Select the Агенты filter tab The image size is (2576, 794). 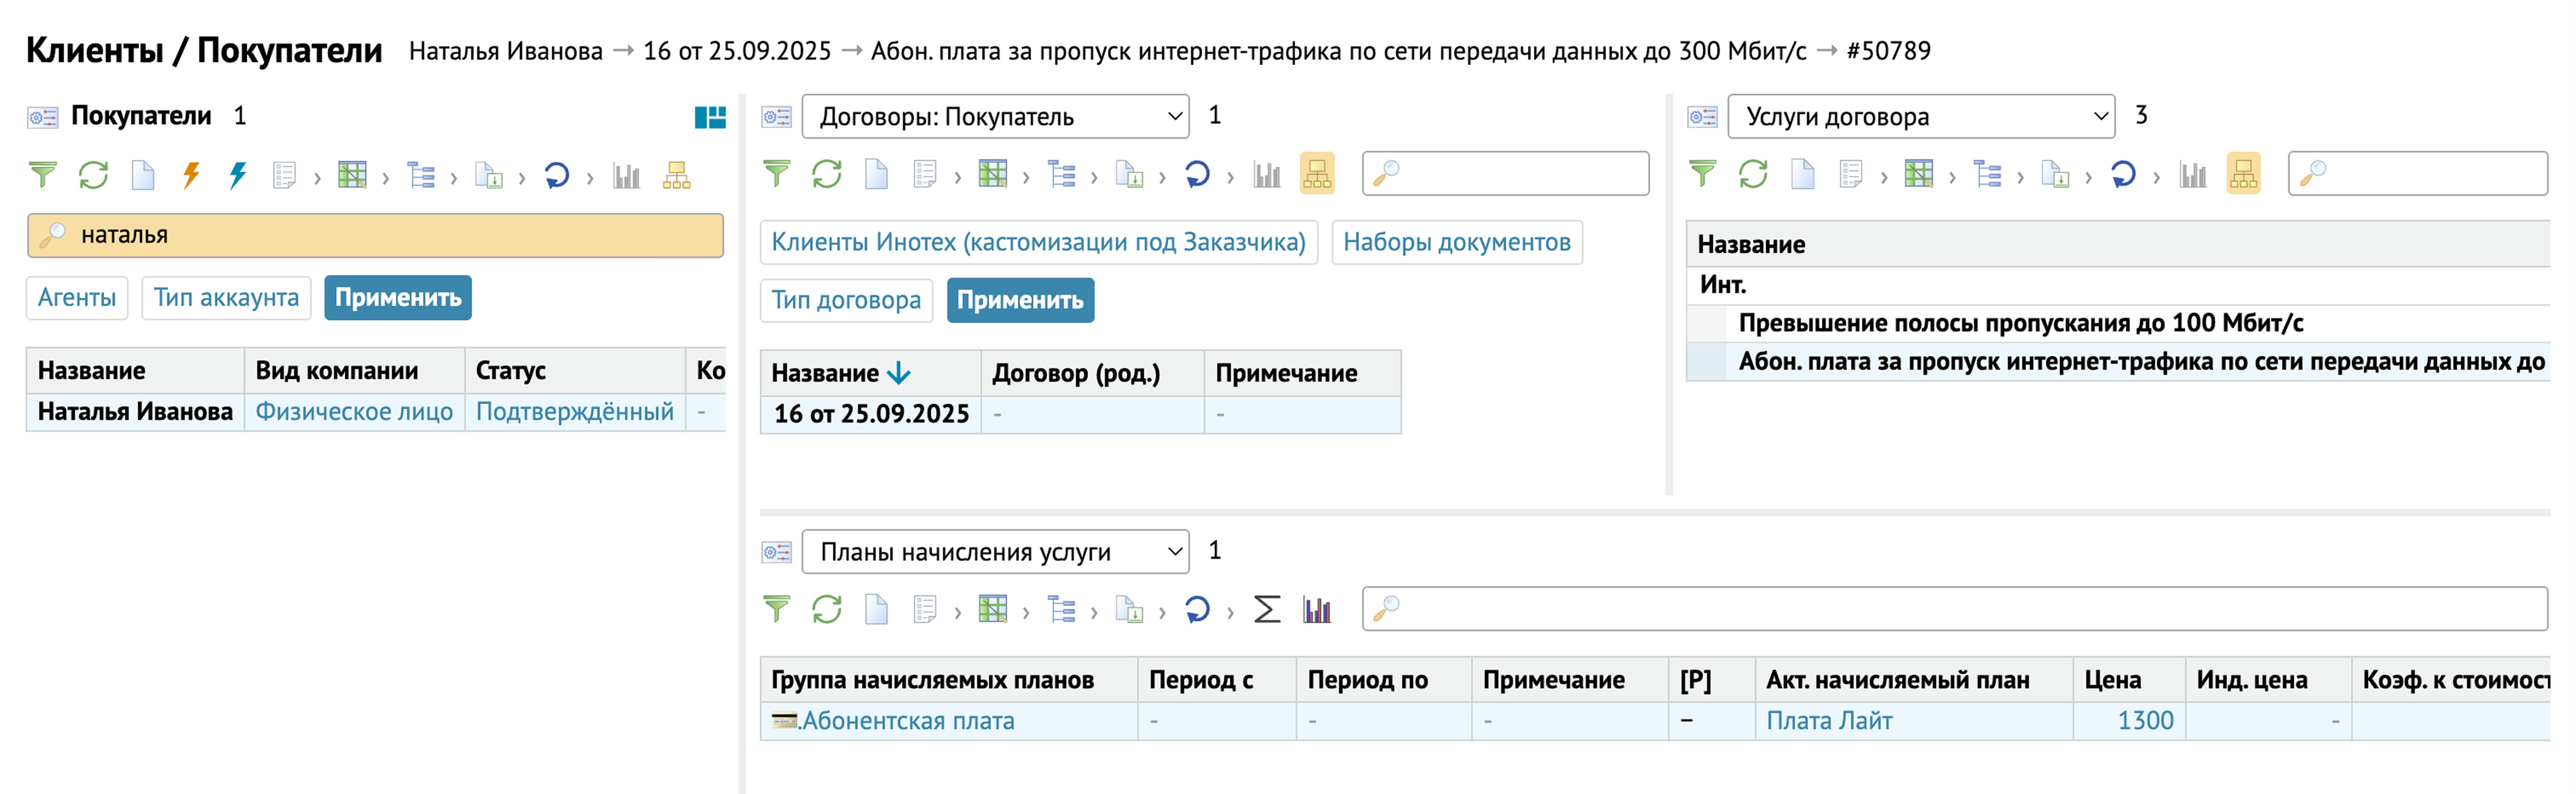tap(77, 298)
